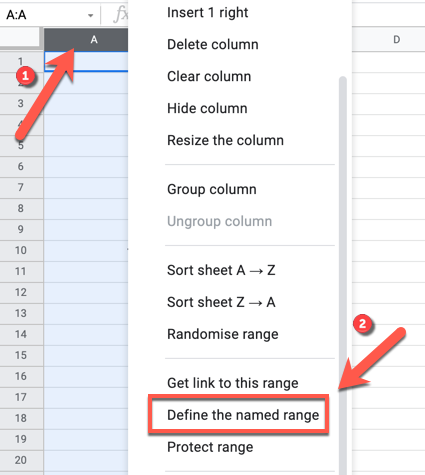Select row 7 header
This screenshot has height=475, width=425.
(x=21, y=188)
